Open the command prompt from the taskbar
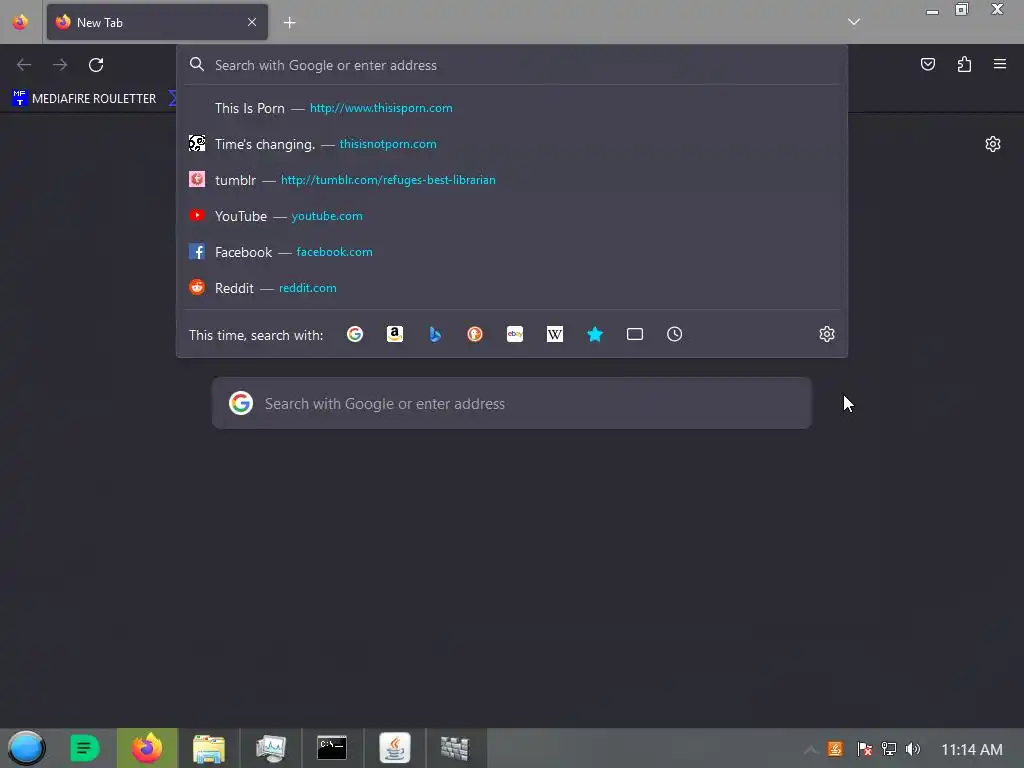The height and width of the screenshot is (768, 1024). pyautogui.click(x=332, y=748)
